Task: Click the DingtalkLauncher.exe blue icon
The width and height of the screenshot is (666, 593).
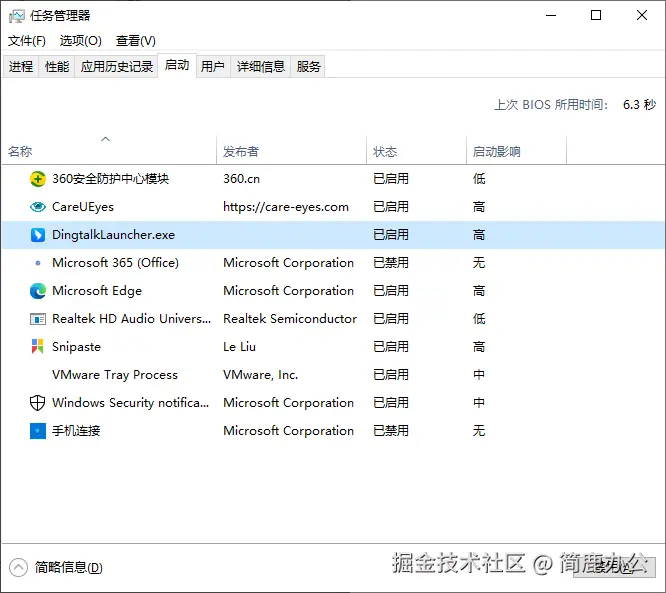Action: tap(38, 234)
